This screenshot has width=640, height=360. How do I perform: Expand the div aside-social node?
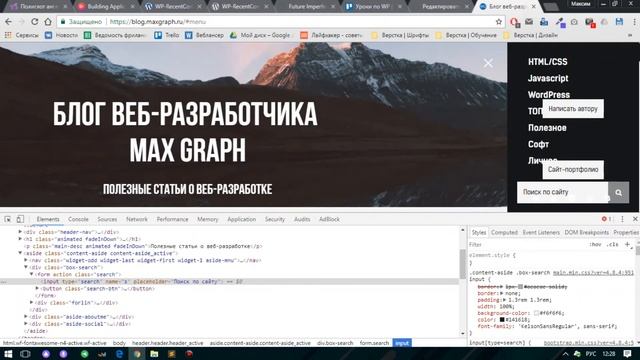(26, 324)
